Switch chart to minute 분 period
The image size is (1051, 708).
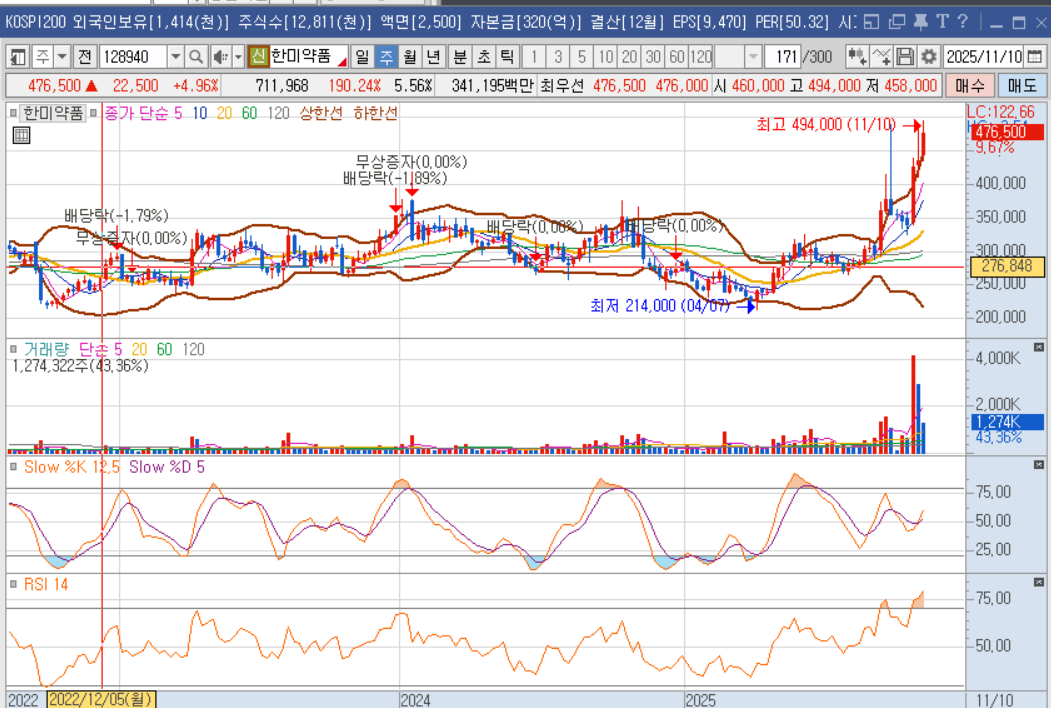[460, 57]
